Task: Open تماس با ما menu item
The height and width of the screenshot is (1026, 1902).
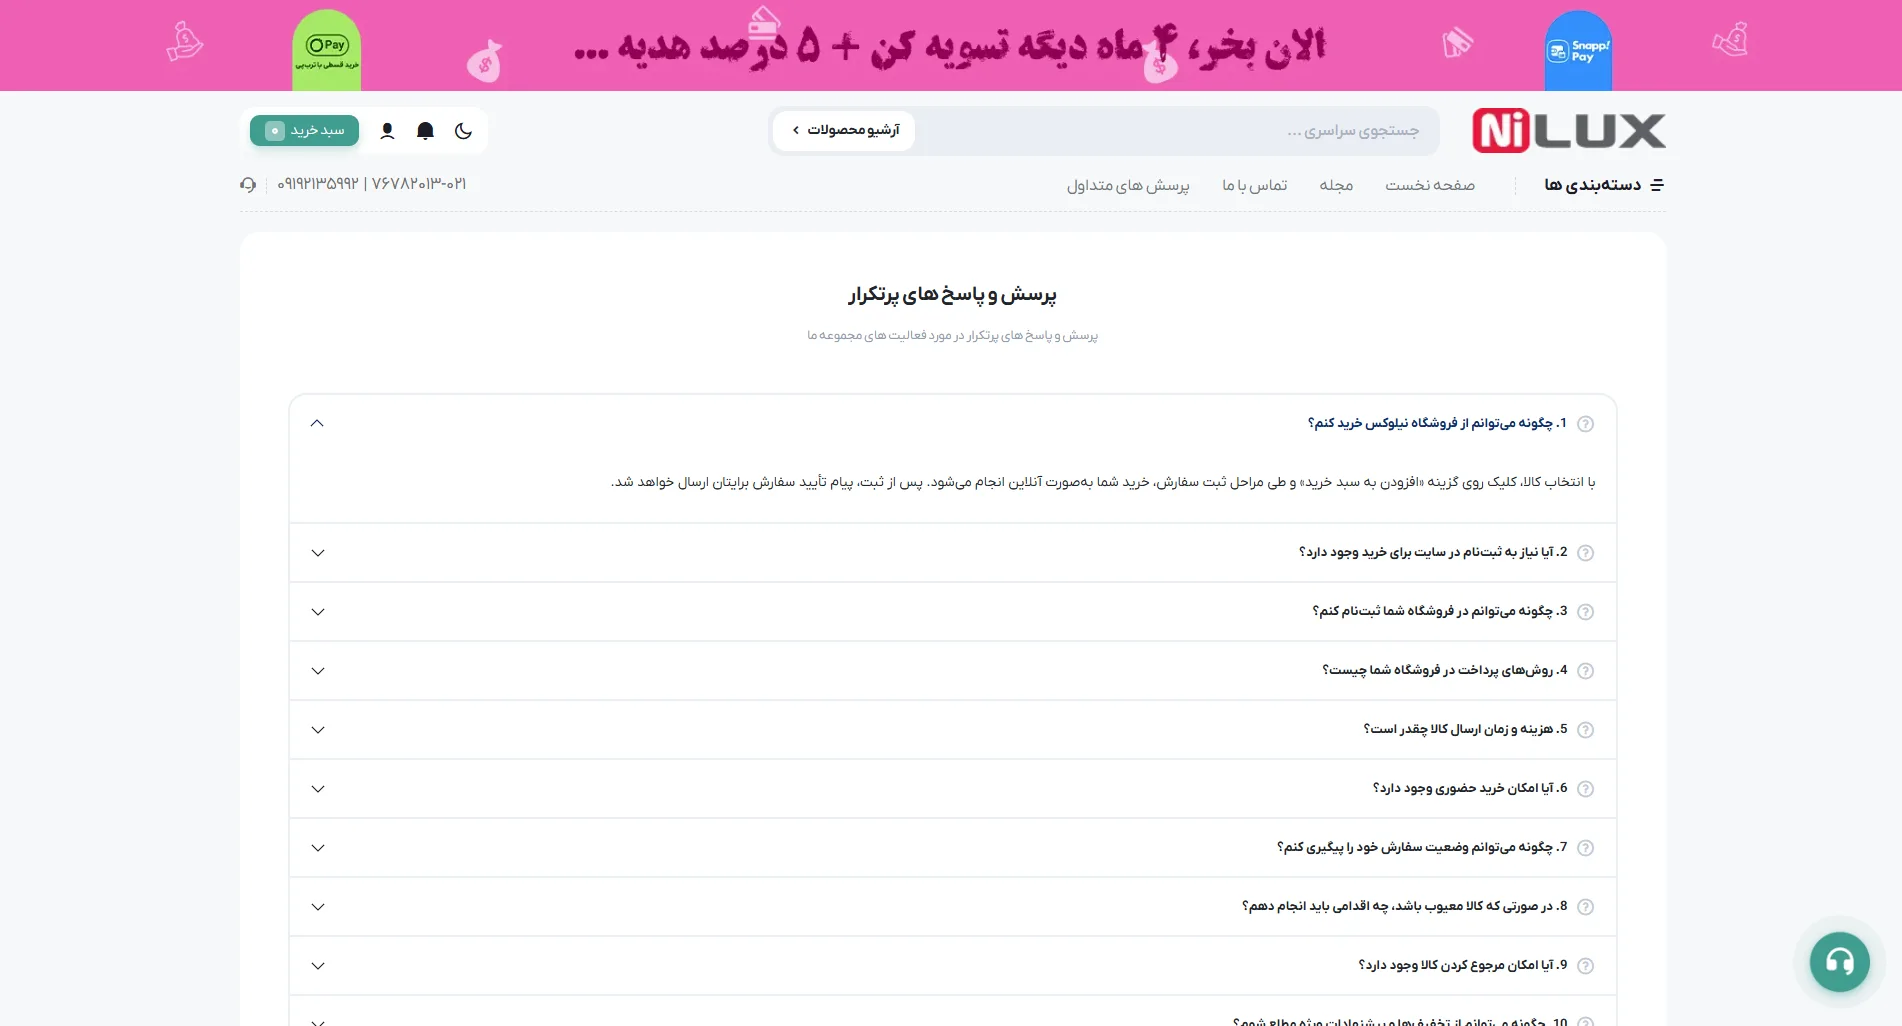Action: [x=1254, y=185]
